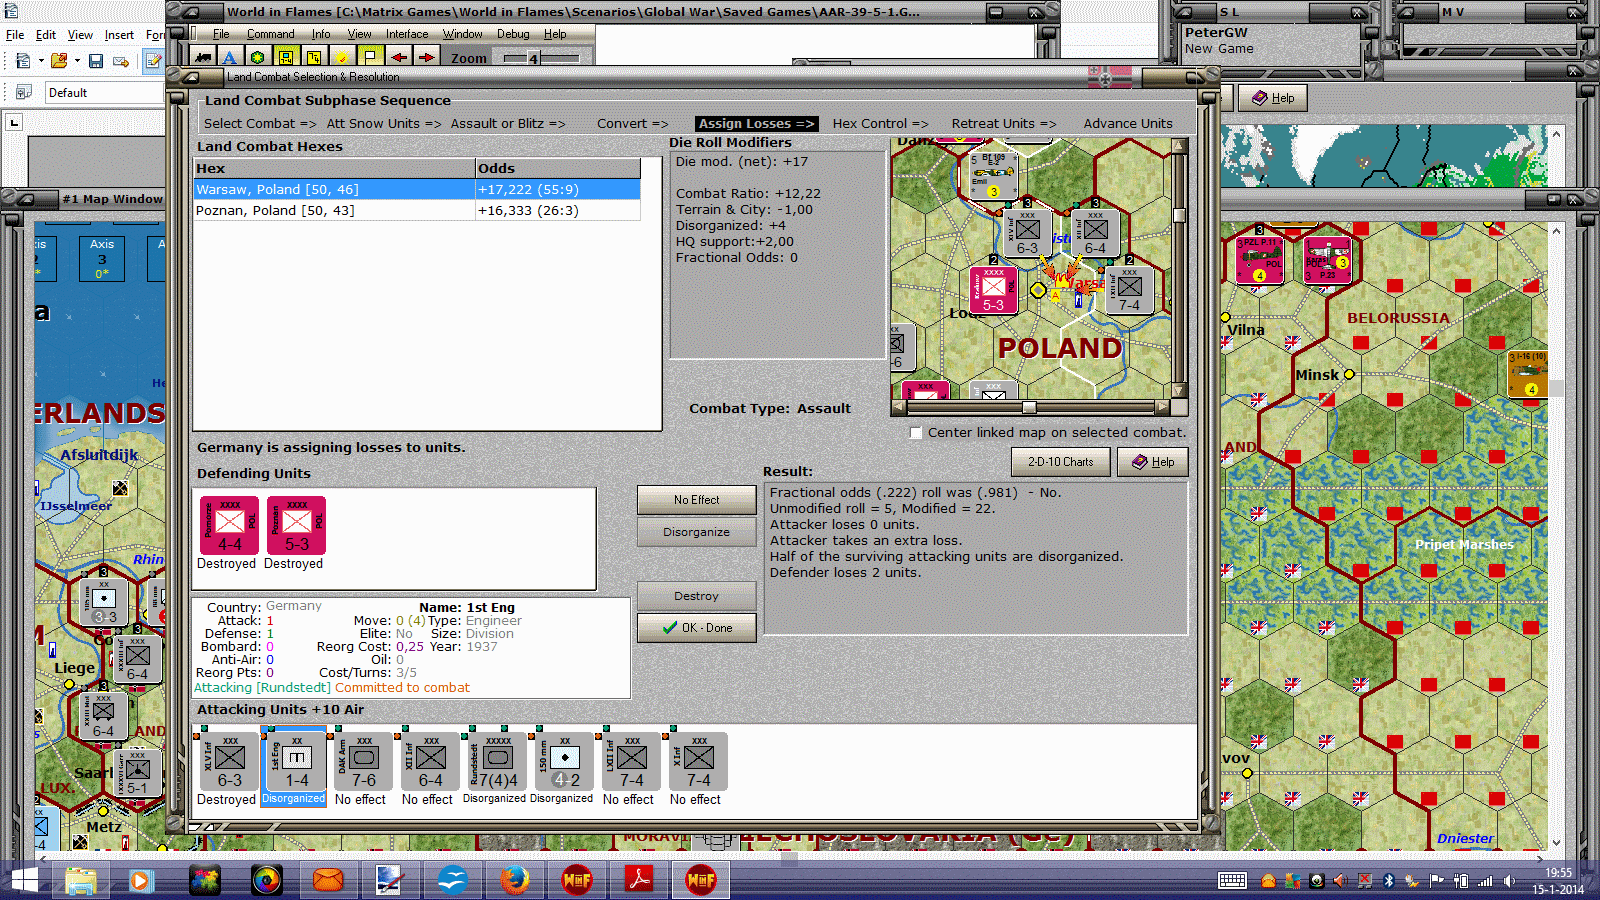Click the Assign Losses => subphase label
The height and width of the screenshot is (900, 1600).
click(756, 124)
